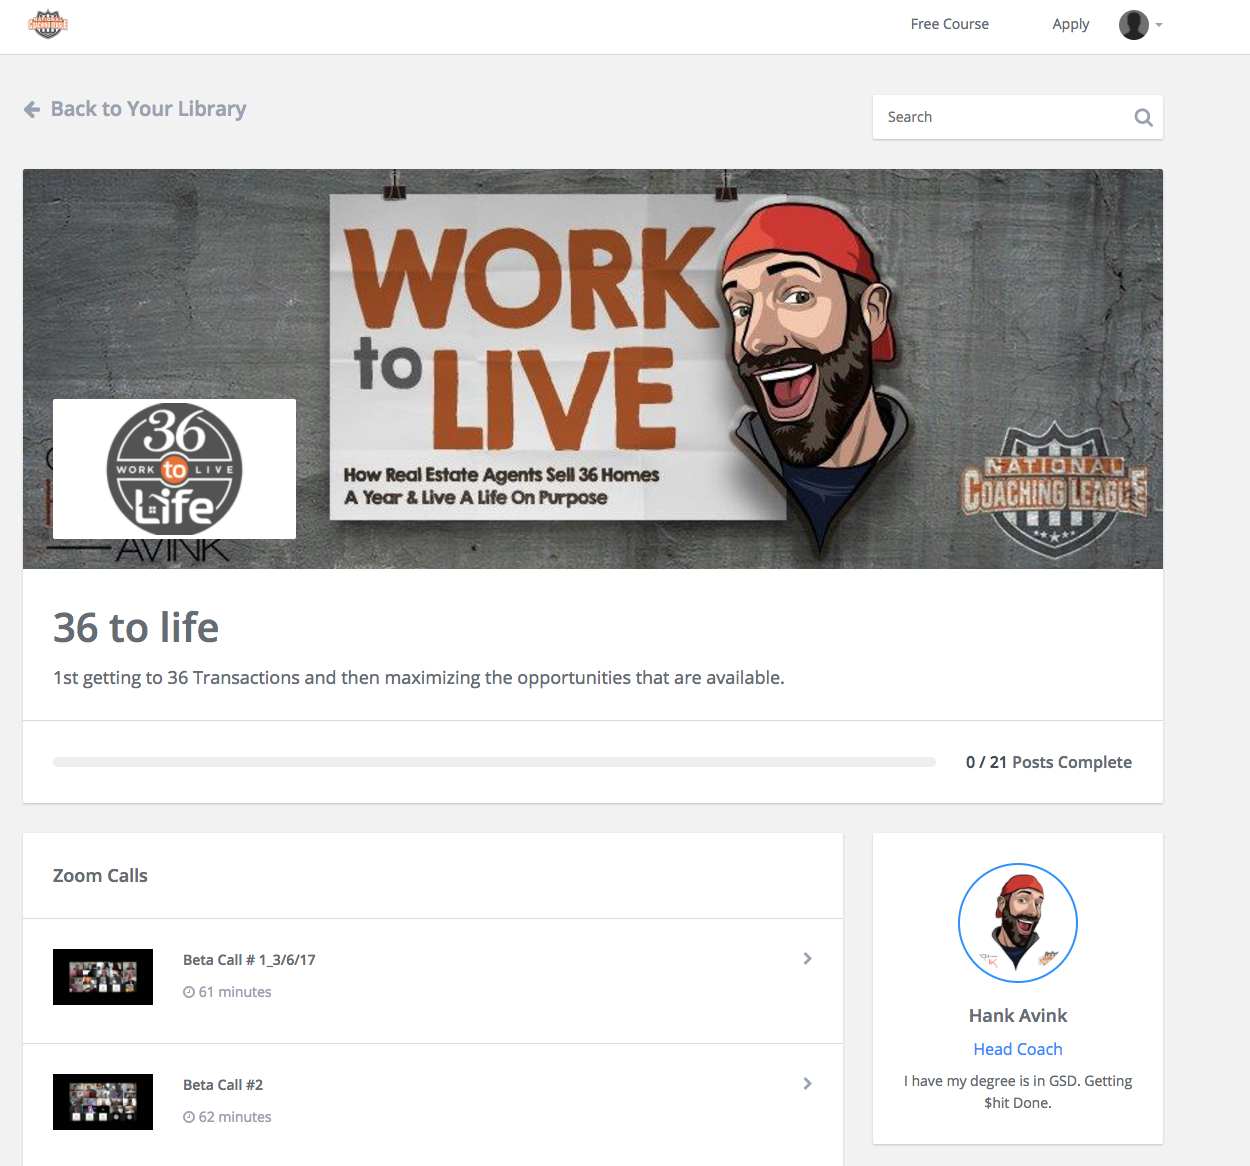The image size is (1250, 1166).
Task: Click the clock icon beside 61 minutes
Action: (189, 992)
